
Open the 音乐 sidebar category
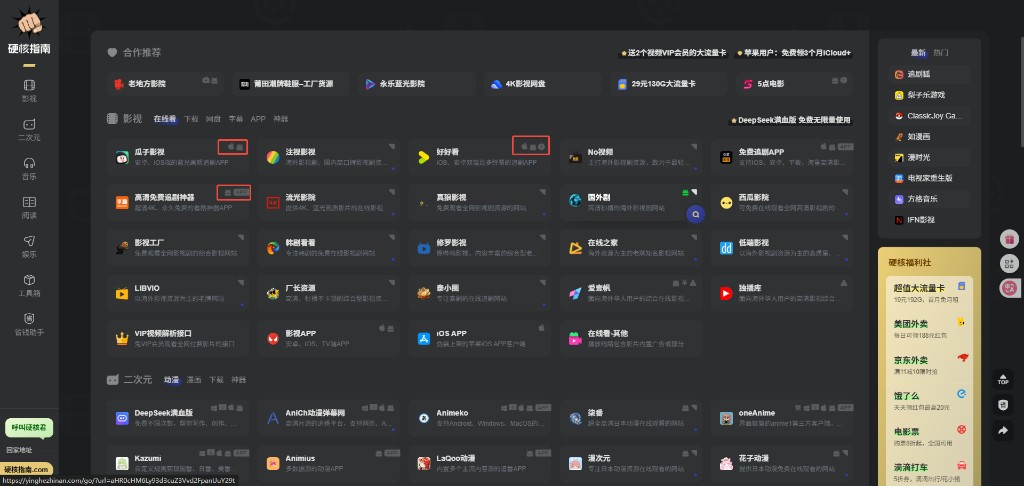pyautogui.click(x=29, y=169)
